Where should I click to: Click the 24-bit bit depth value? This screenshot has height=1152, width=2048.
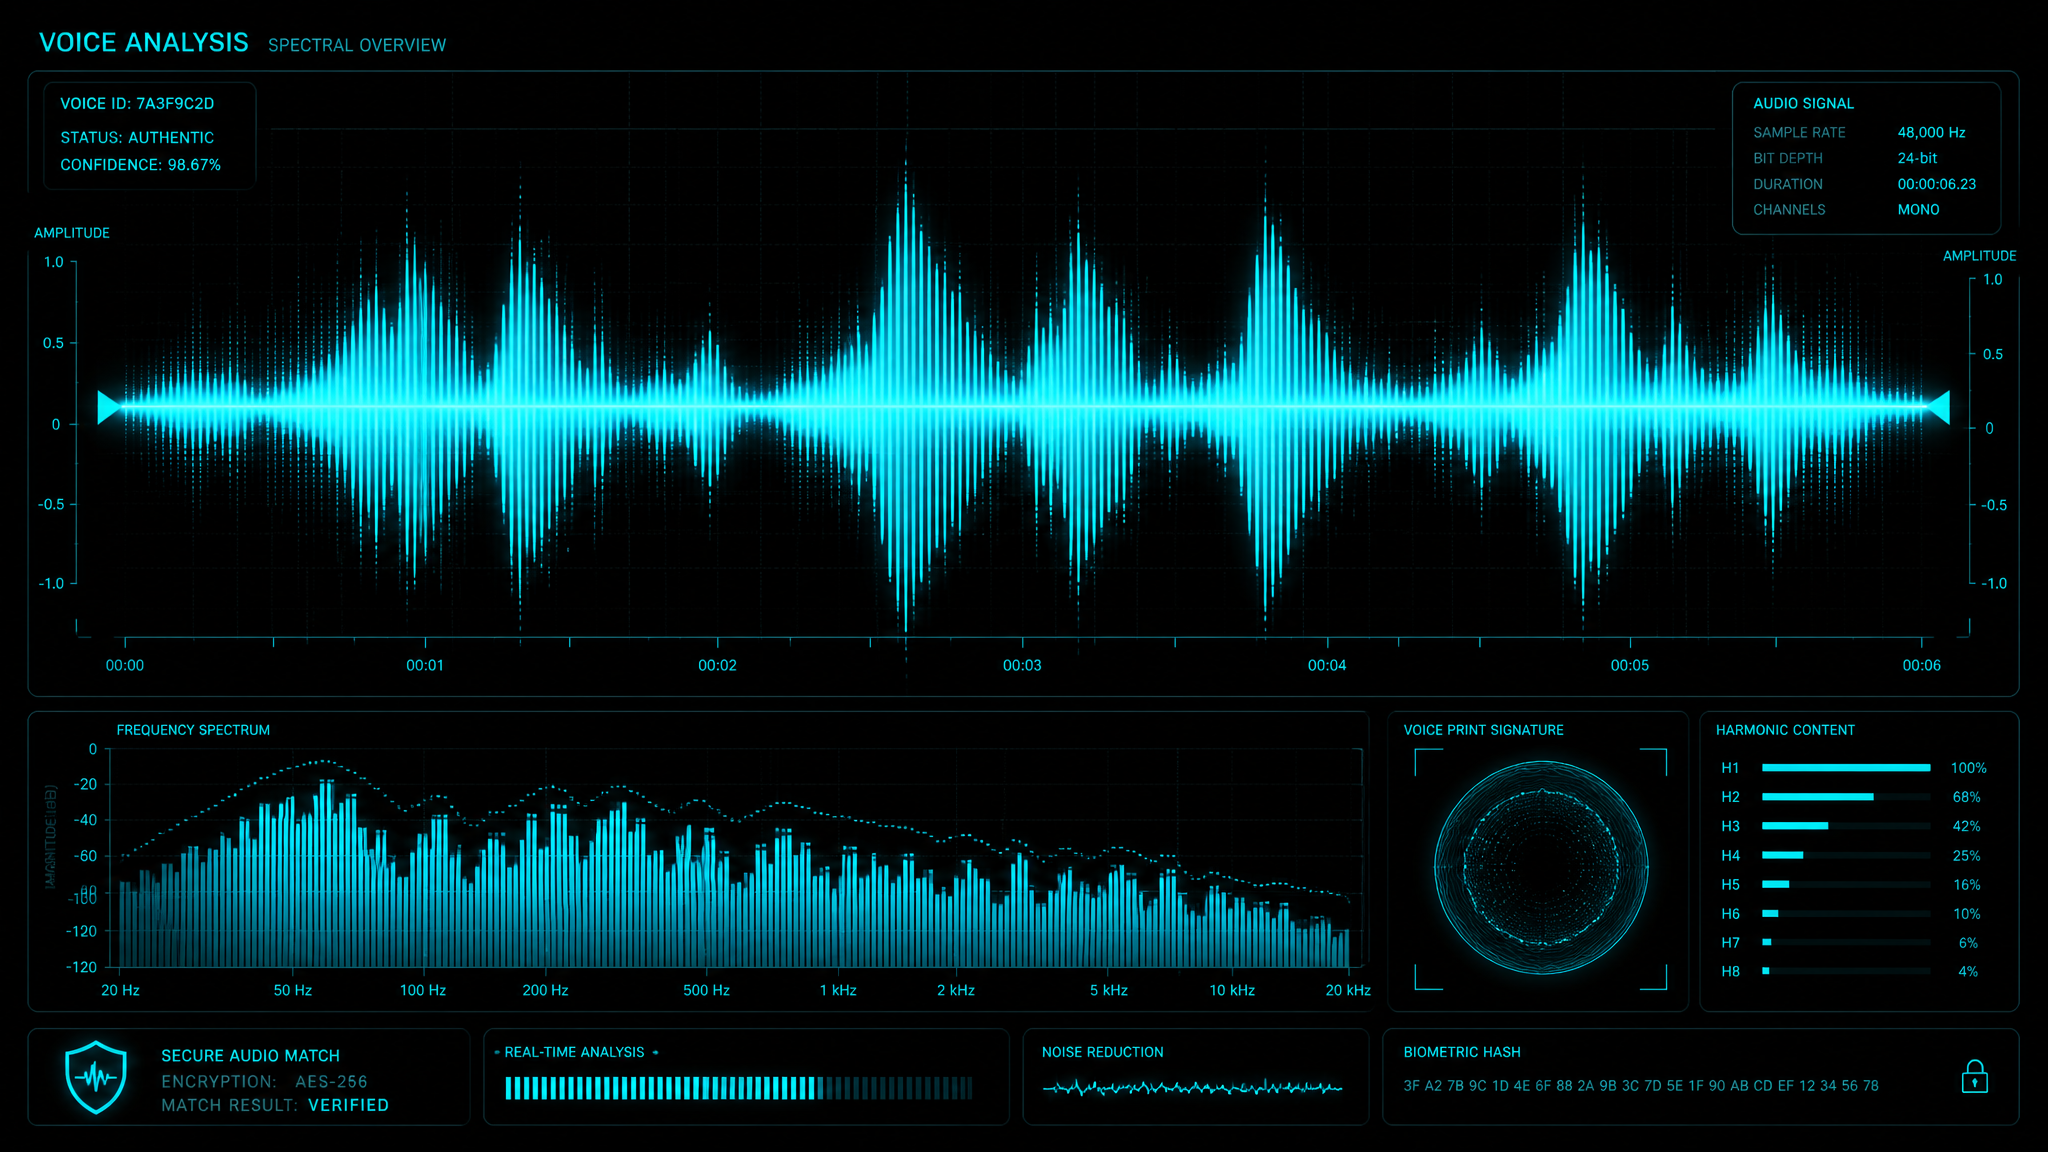point(1917,159)
